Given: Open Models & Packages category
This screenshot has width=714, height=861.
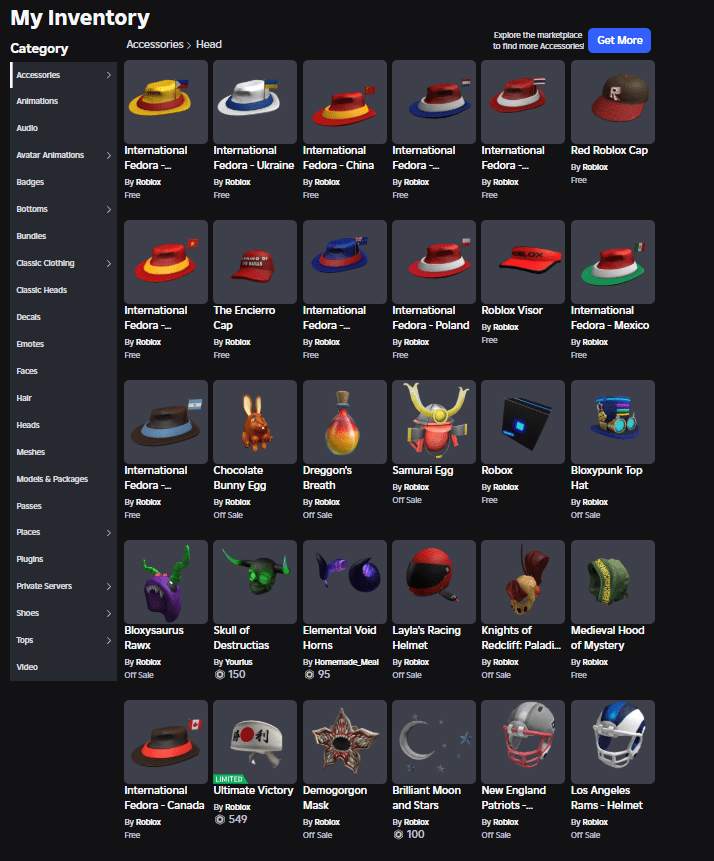Looking at the screenshot, I should pyautogui.click(x=63, y=479).
